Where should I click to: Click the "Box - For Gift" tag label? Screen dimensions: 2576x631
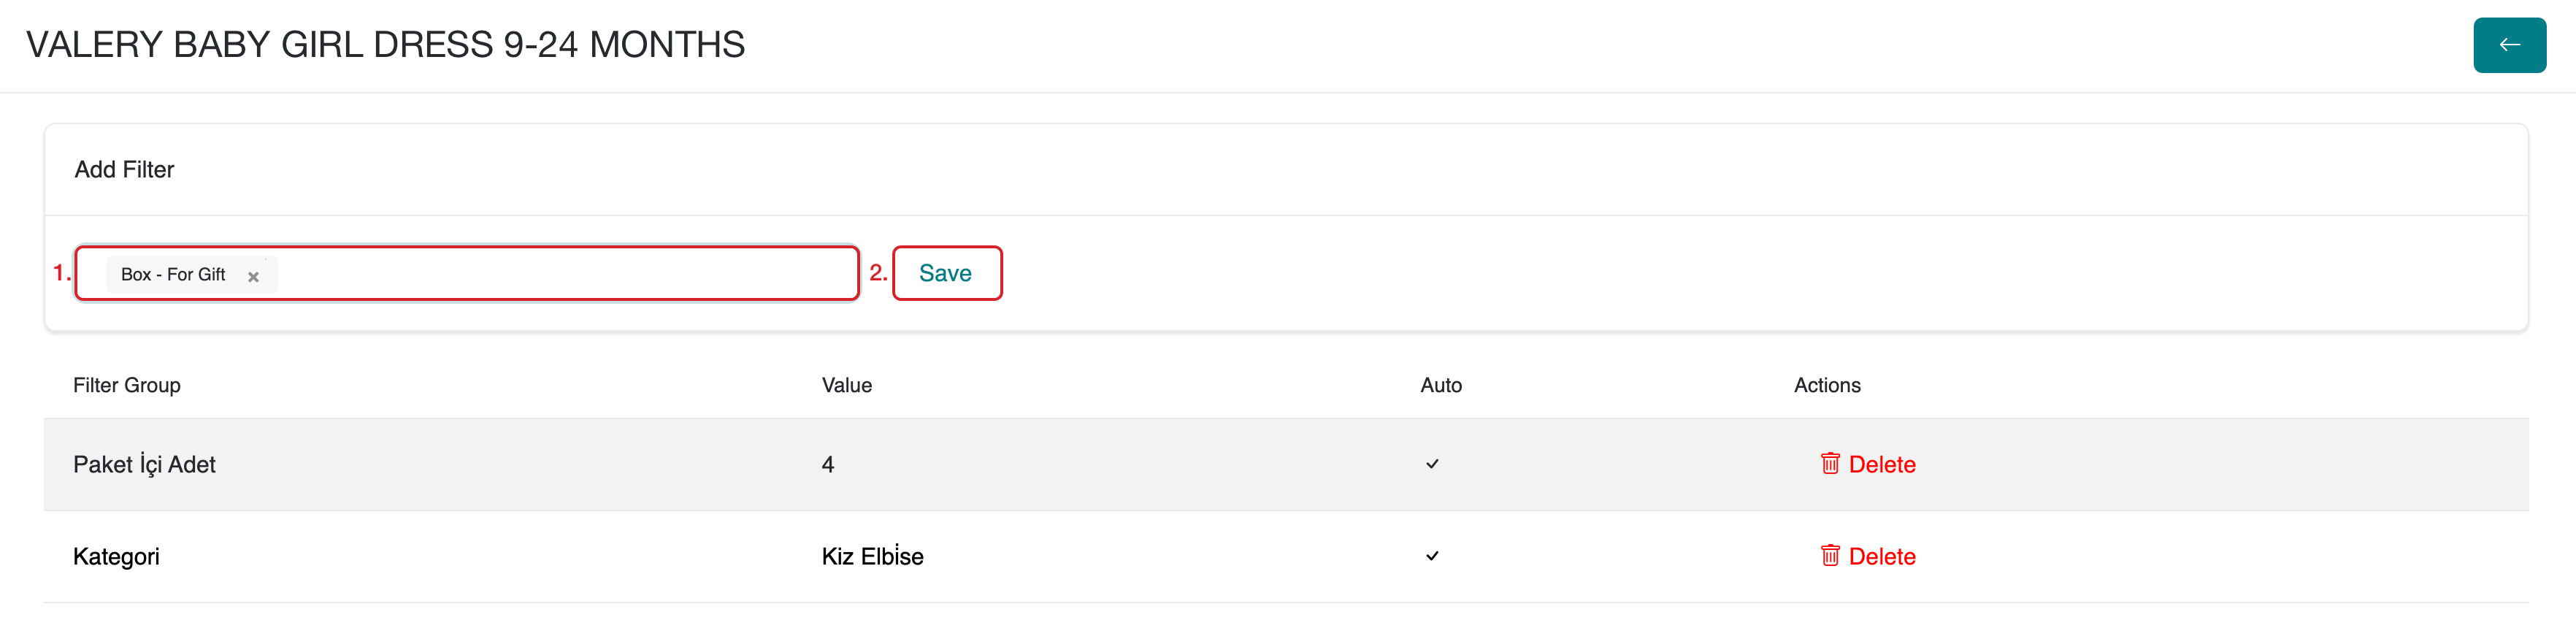[x=173, y=274]
